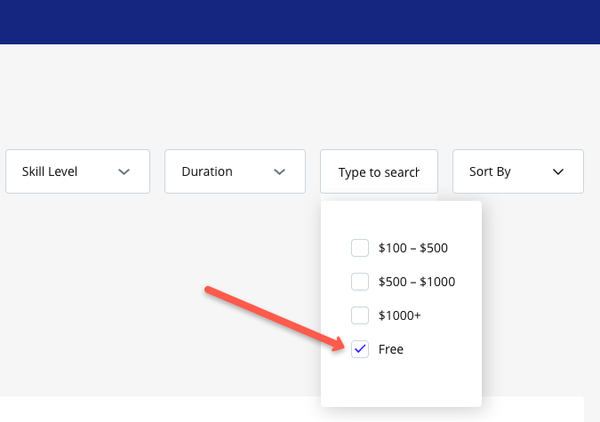Click the "Free" option label text
Screen dimensions: 600x422
391,350
